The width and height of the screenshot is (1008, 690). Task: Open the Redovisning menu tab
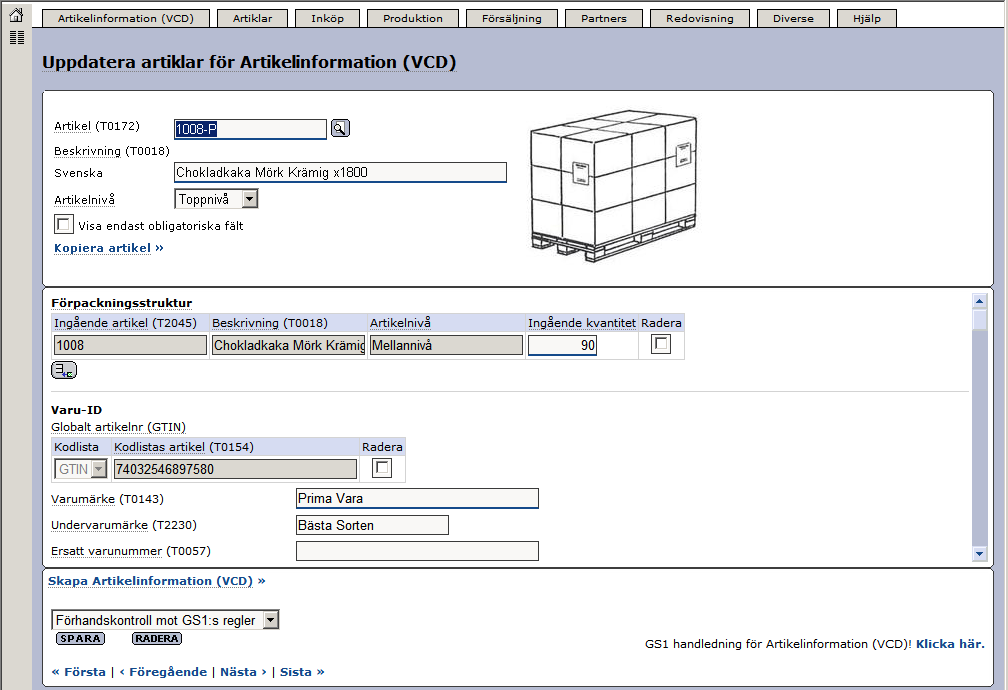click(x=699, y=19)
